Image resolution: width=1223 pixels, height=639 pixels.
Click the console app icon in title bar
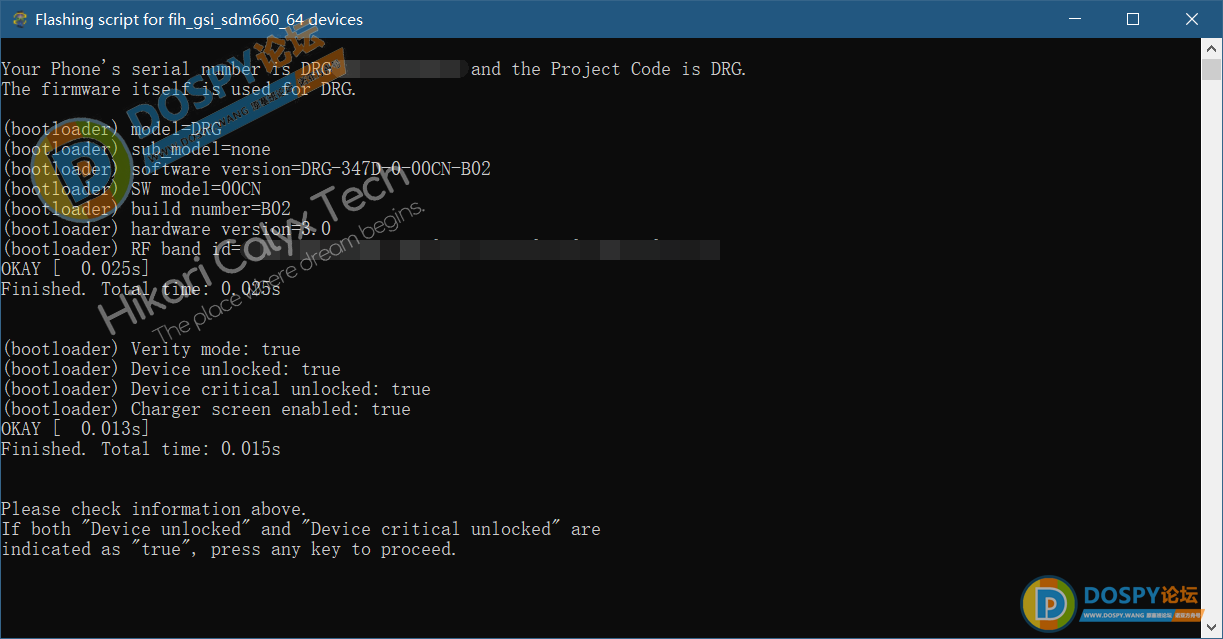(19, 19)
